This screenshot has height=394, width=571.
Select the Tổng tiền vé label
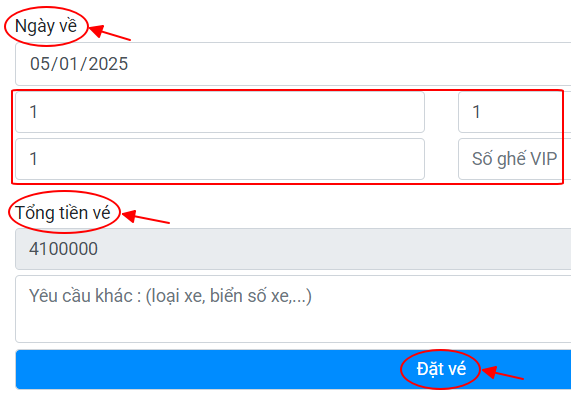tap(63, 213)
